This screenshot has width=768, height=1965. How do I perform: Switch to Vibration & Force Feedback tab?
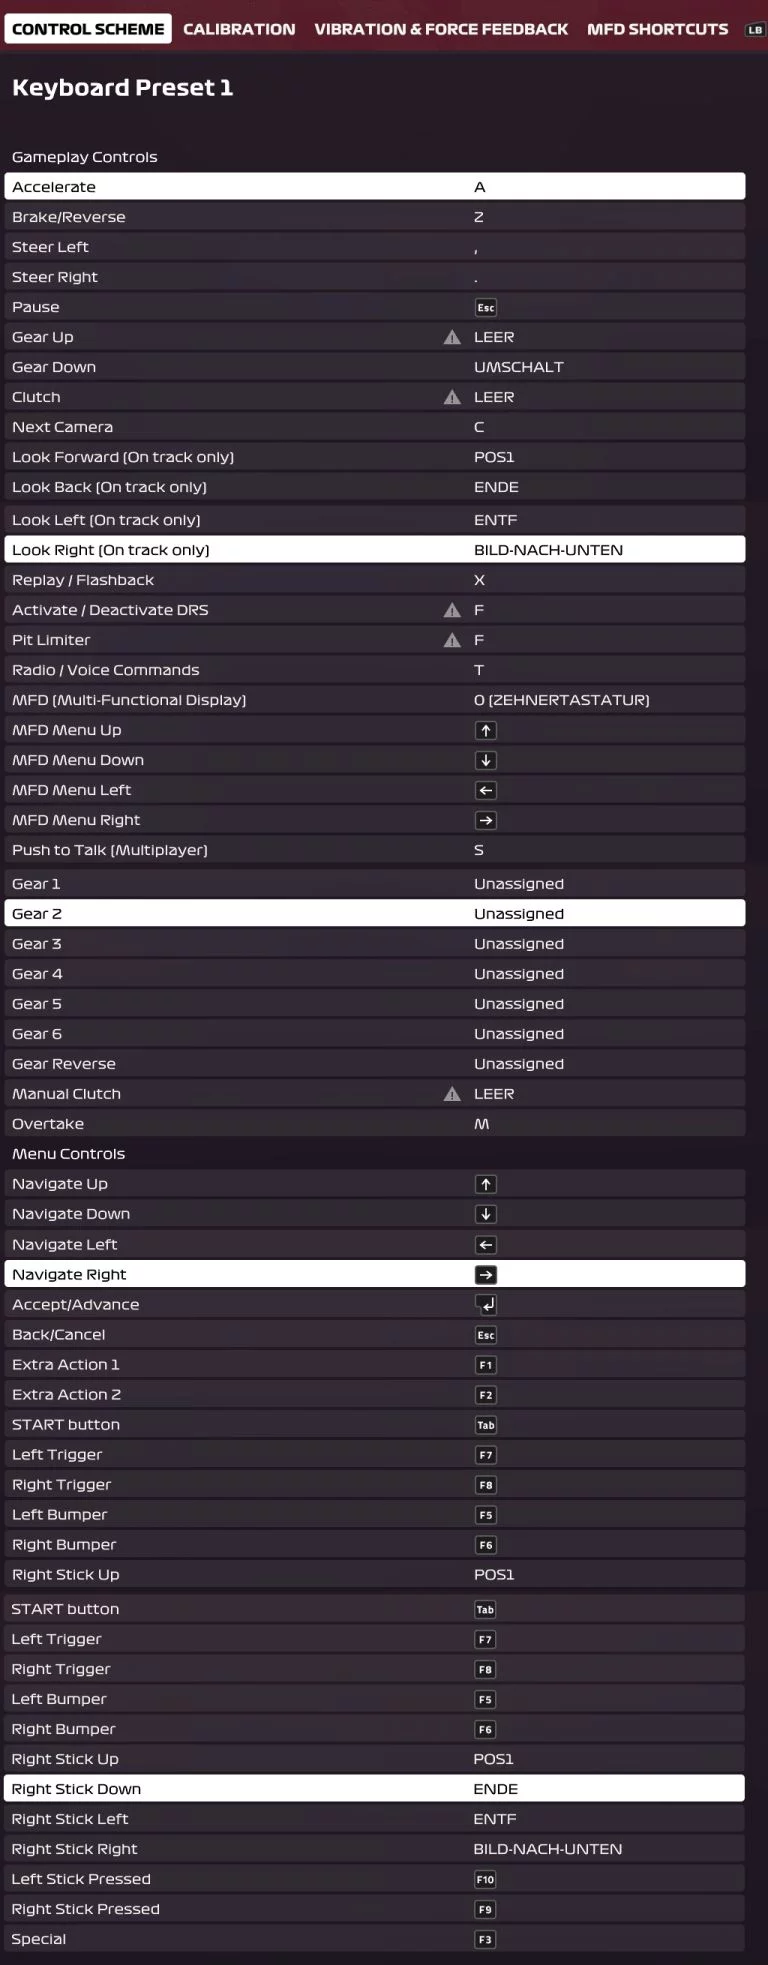point(441,29)
